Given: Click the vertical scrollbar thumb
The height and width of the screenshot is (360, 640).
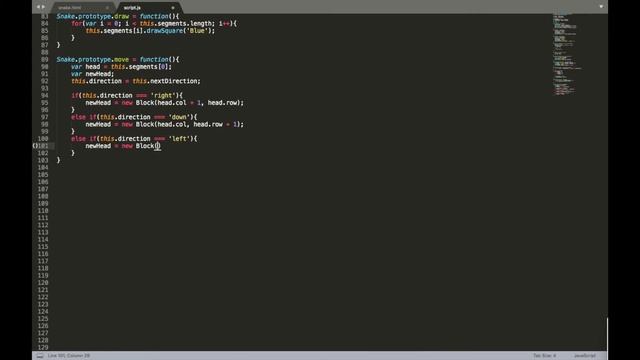Looking at the screenshot, I should click(607, 335).
